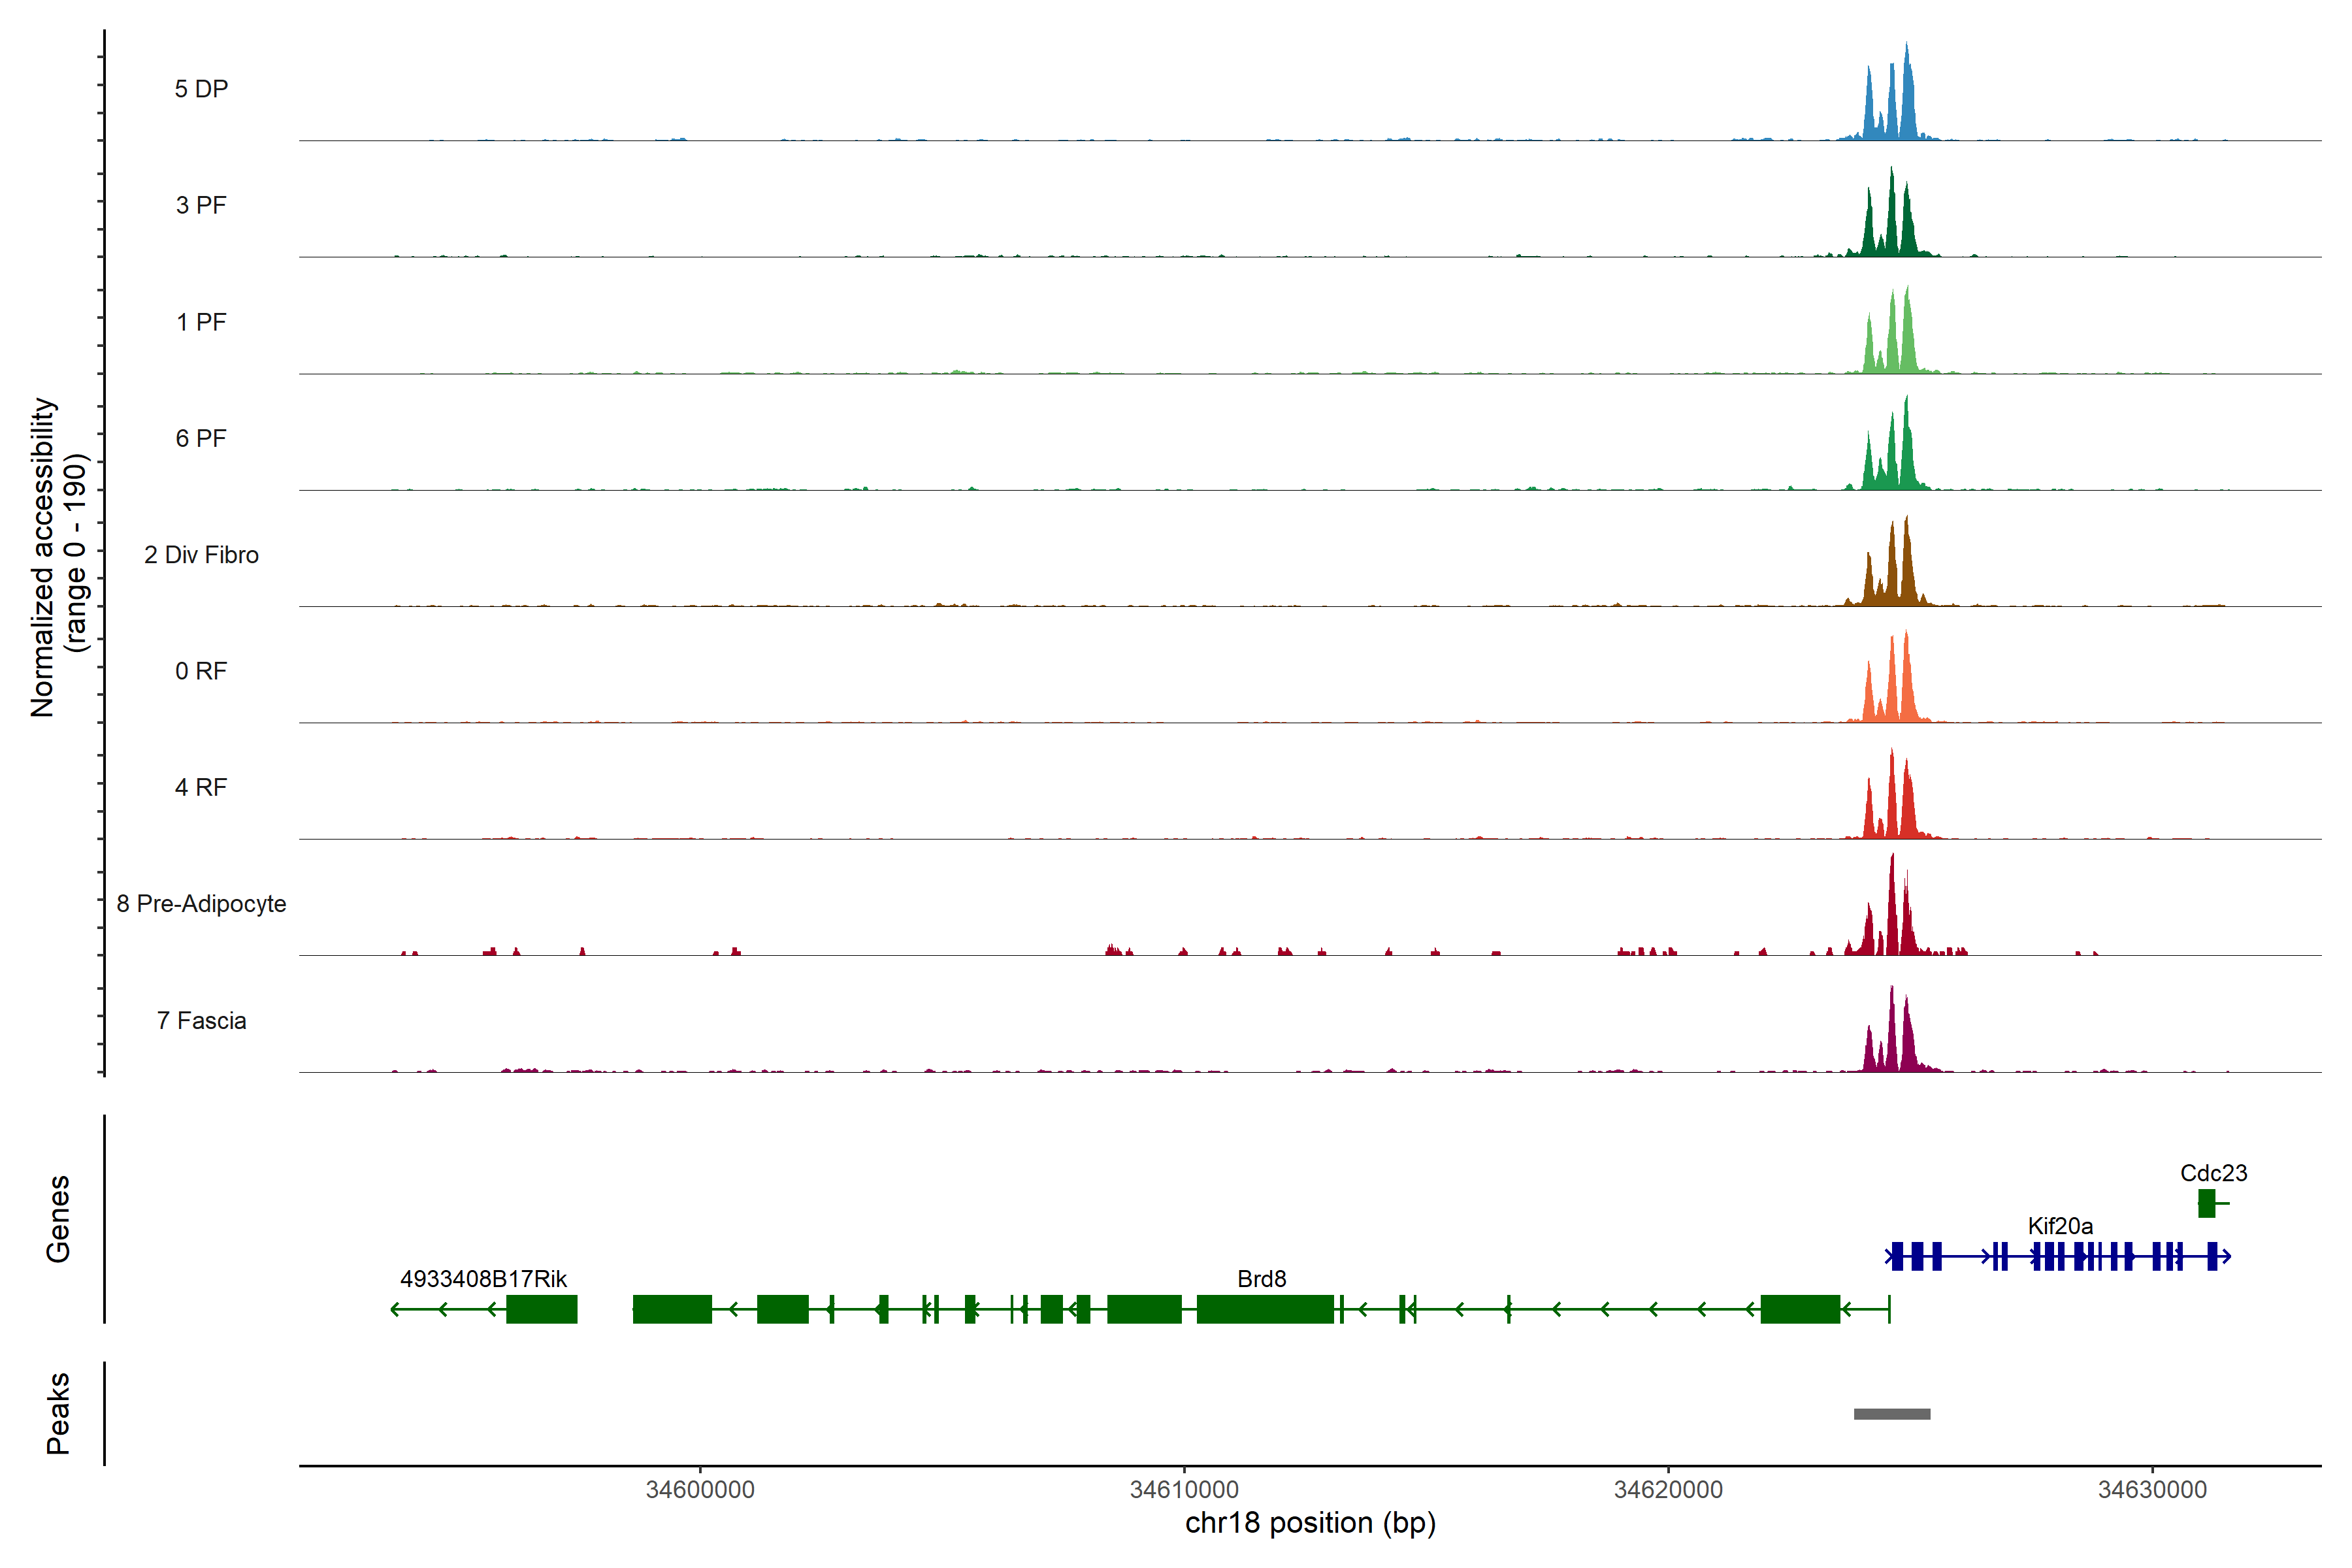Click the green Cdc23 exon box
This screenshot has height=1568, width=2352.
(x=2206, y=1203)
